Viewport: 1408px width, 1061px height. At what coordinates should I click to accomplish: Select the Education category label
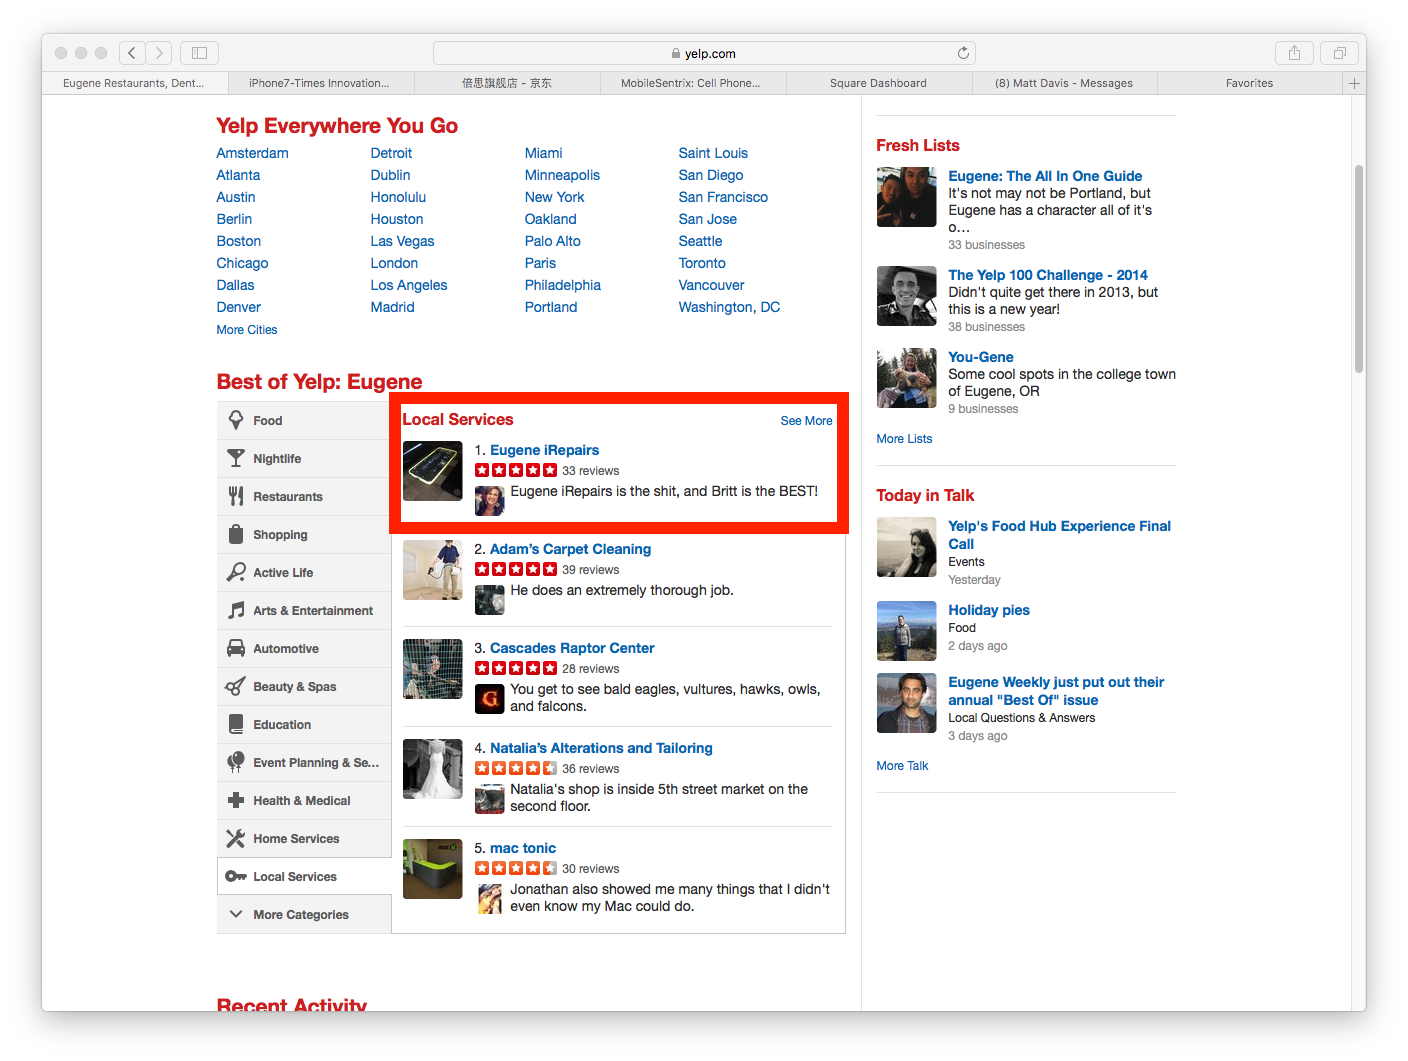point(282,725)
